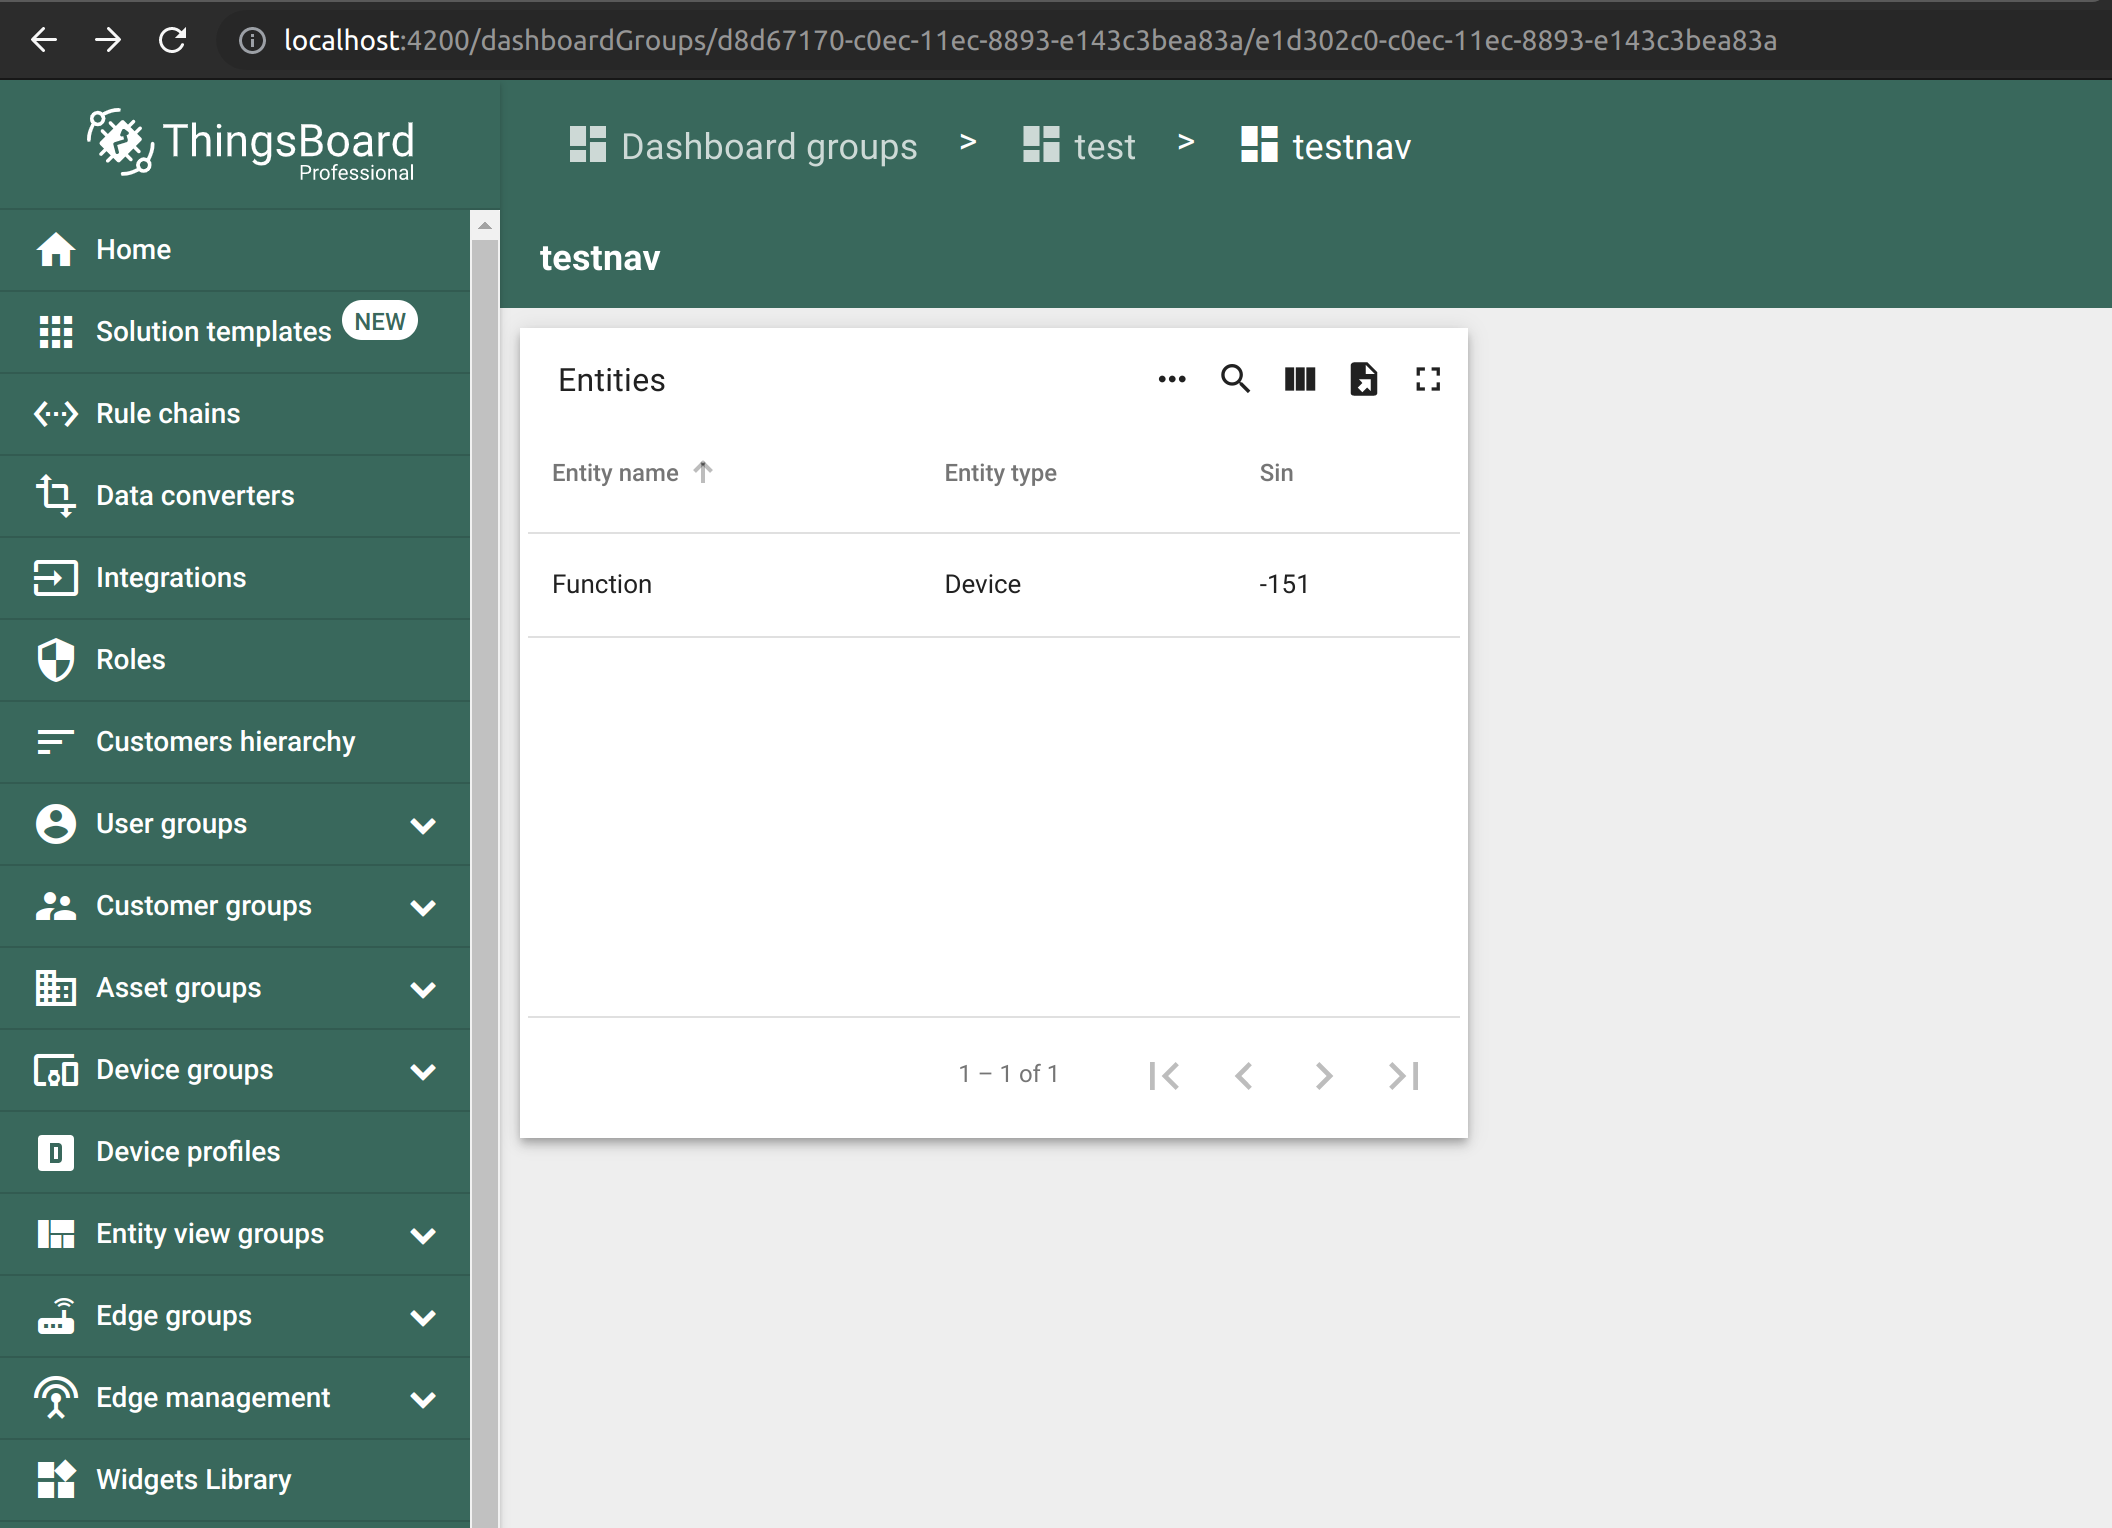This screenshot has width=2112, height=1528.
Task: Expand Device groups chevron
Action: point(423,1071)
